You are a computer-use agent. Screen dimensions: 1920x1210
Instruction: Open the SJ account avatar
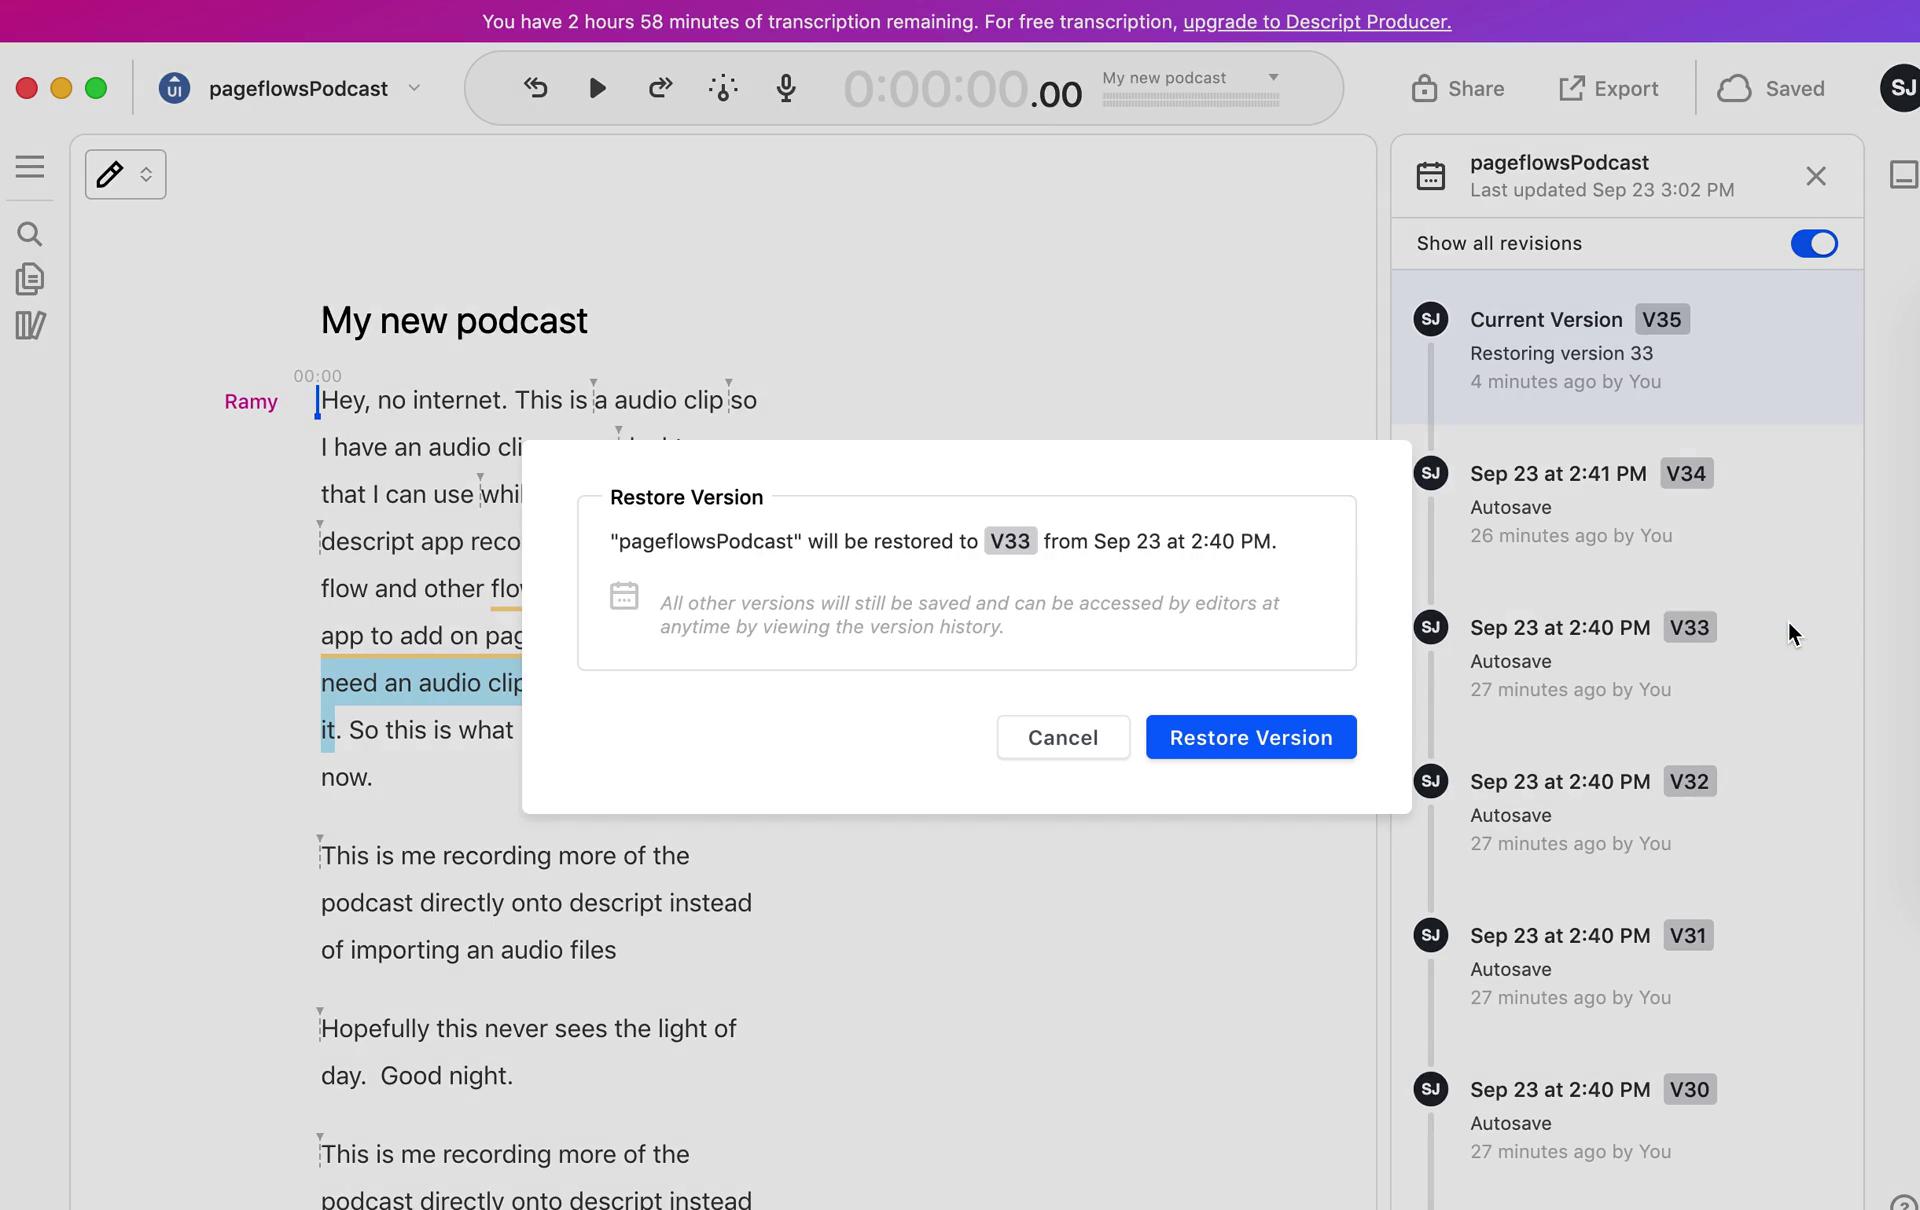click(x=1900, y=88)
